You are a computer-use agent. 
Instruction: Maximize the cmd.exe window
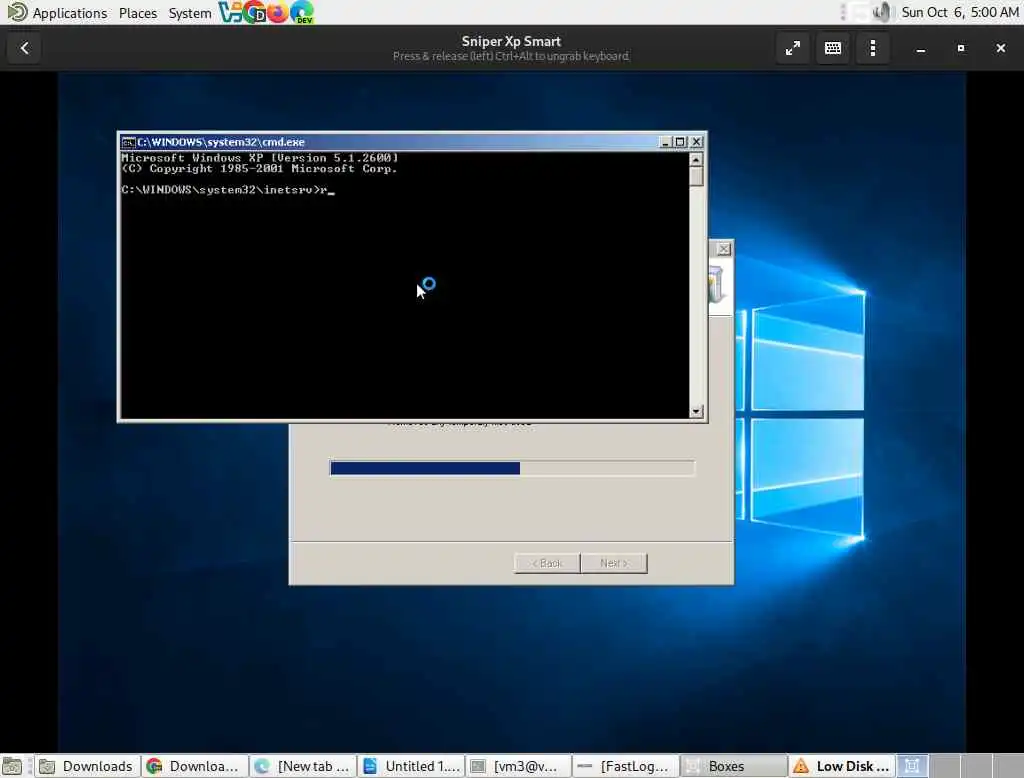pos(680,142)
